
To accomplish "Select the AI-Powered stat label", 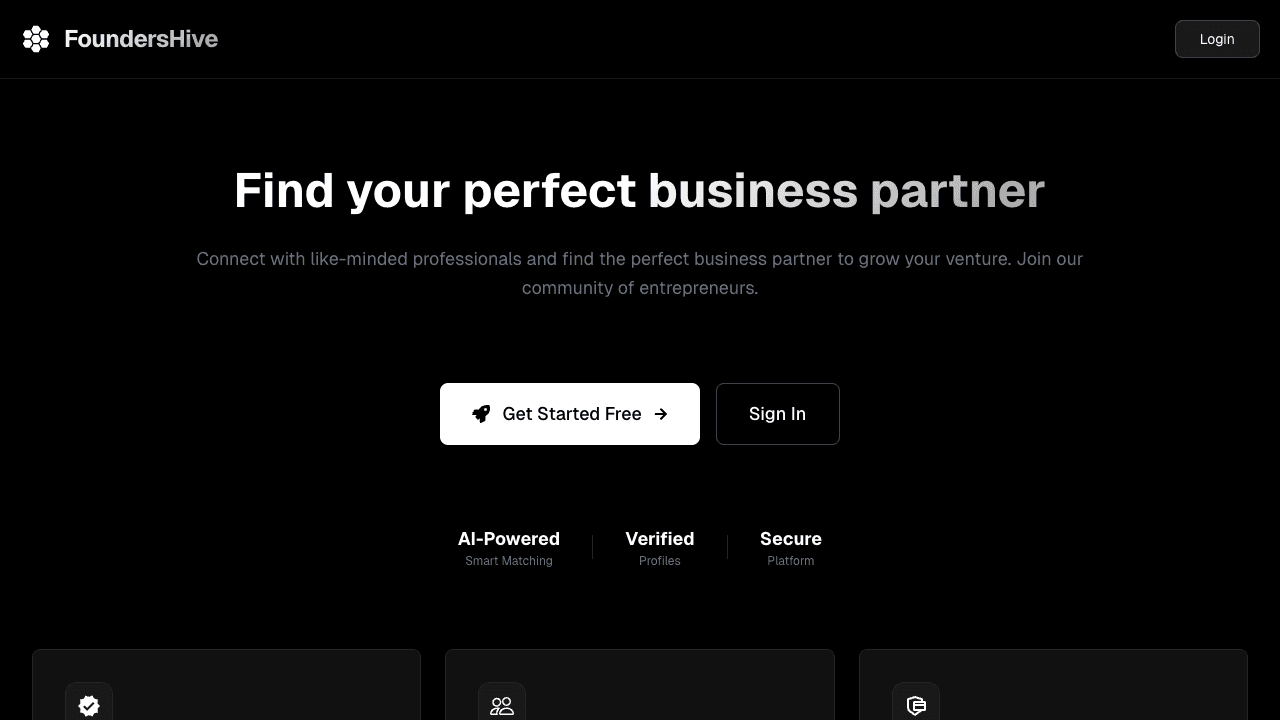I will point(509,539).
